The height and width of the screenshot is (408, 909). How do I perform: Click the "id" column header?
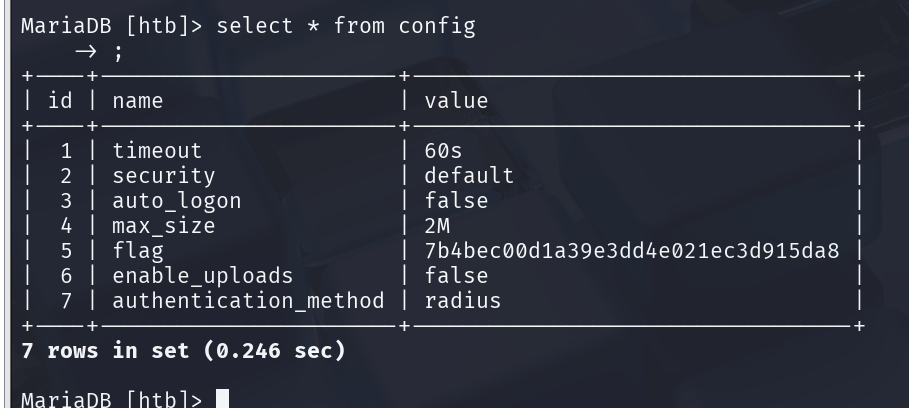(60, 100)
